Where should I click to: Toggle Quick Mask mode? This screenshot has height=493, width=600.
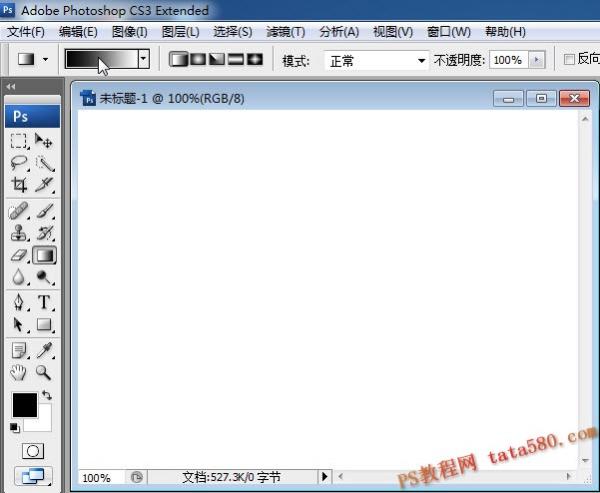click(x=33, y=451)
